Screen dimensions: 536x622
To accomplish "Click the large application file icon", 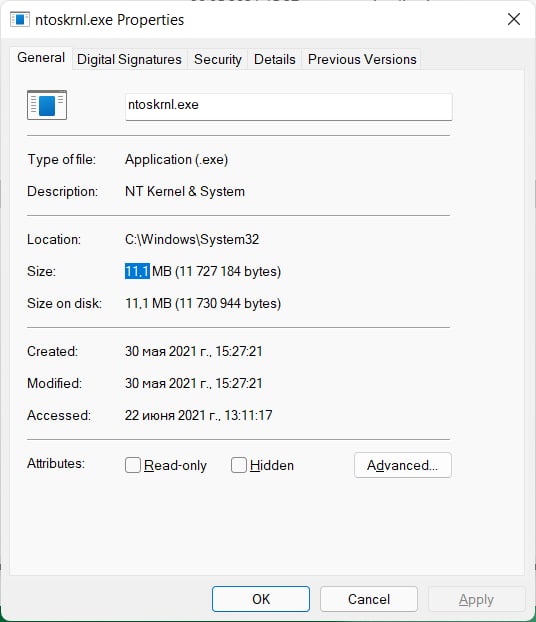I will click(x=47, y=105).
